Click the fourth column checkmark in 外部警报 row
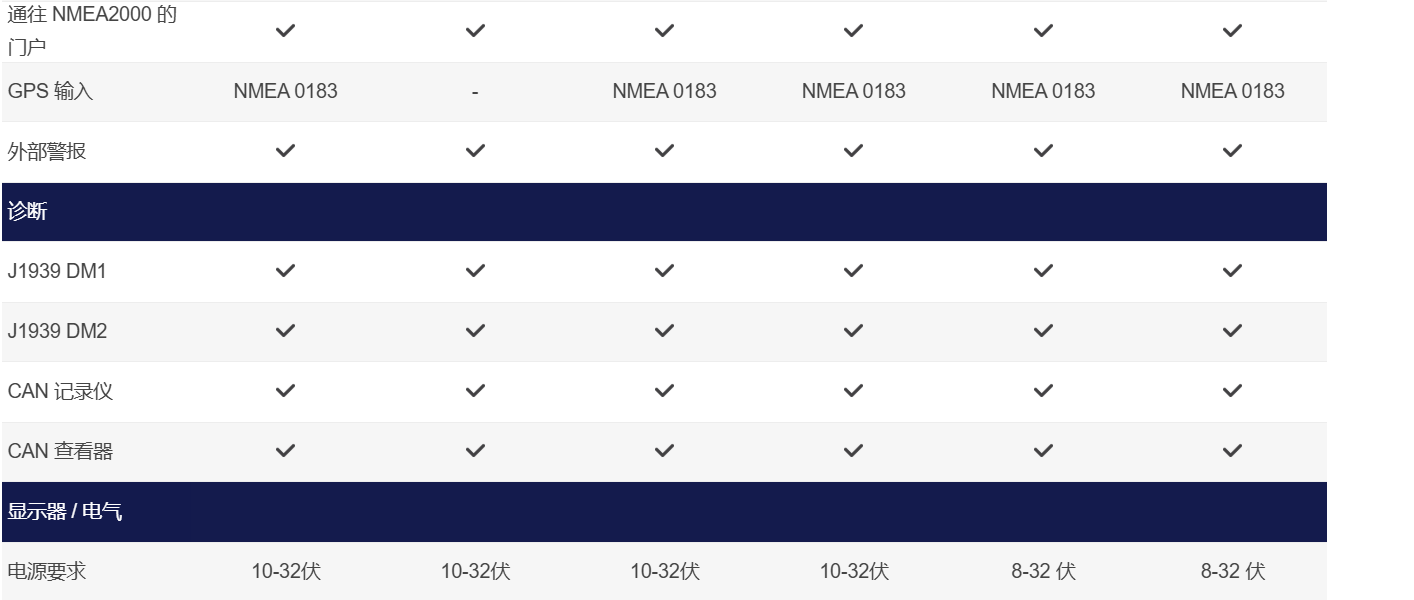This screenshot has width=1414, height=600. [x=853, y=151]
